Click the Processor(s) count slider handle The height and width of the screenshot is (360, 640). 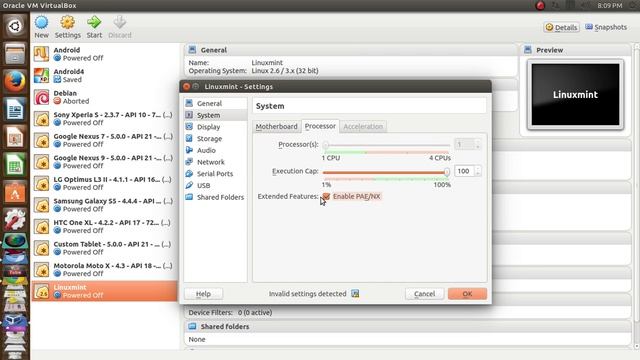point(325,145)
